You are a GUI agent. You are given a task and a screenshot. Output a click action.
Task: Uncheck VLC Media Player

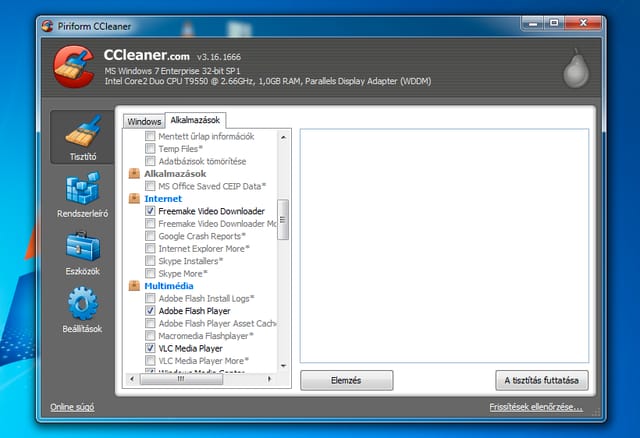click(x=150, y=348)
